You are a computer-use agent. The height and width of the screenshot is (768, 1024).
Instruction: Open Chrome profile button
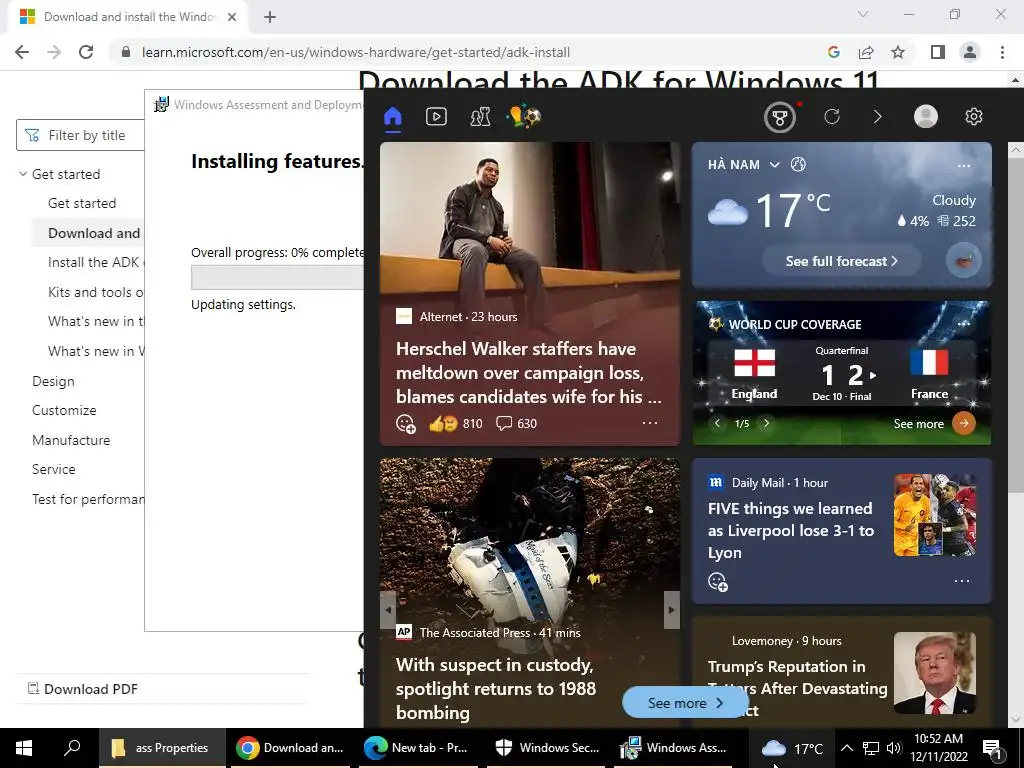click(970, 52)
